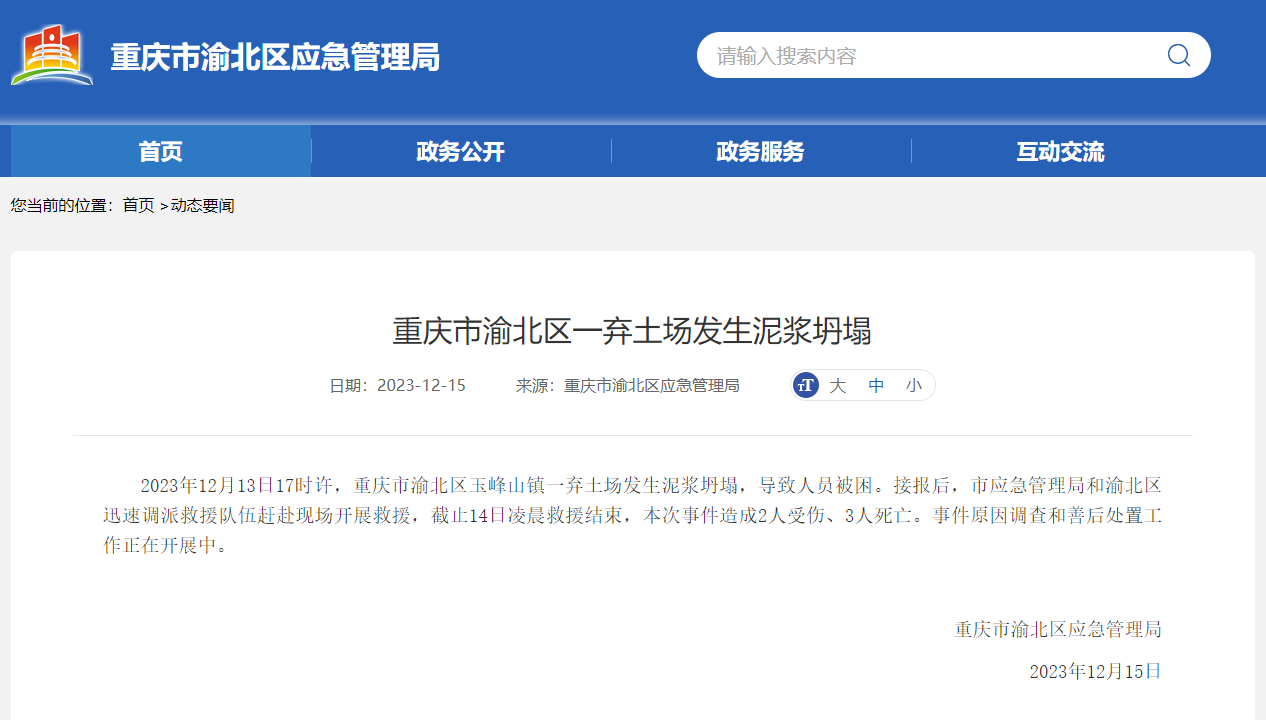Click the date text '日期：2023-12-15'
This screenshot has height=720, width=1266.
[398, 385]
